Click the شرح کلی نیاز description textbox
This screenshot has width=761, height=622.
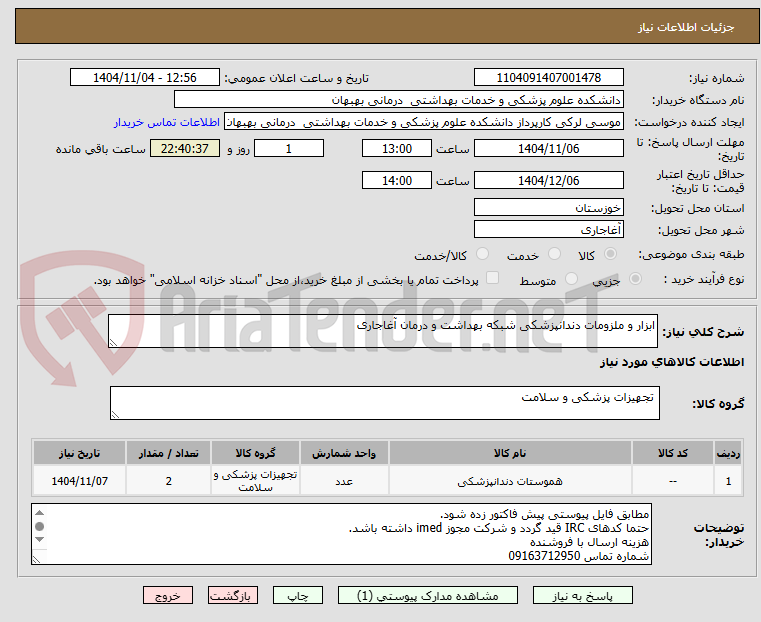[x=383, y=331]
